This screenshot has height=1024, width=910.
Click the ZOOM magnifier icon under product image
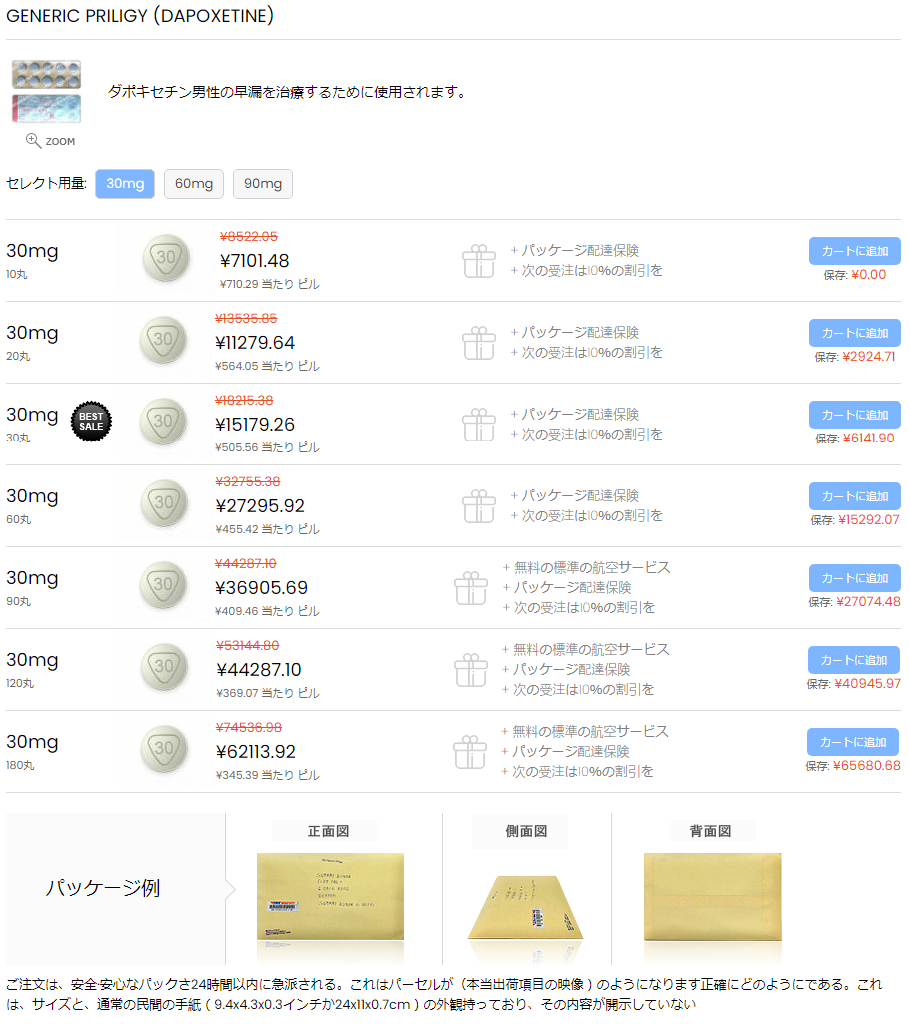coord(33,140)
